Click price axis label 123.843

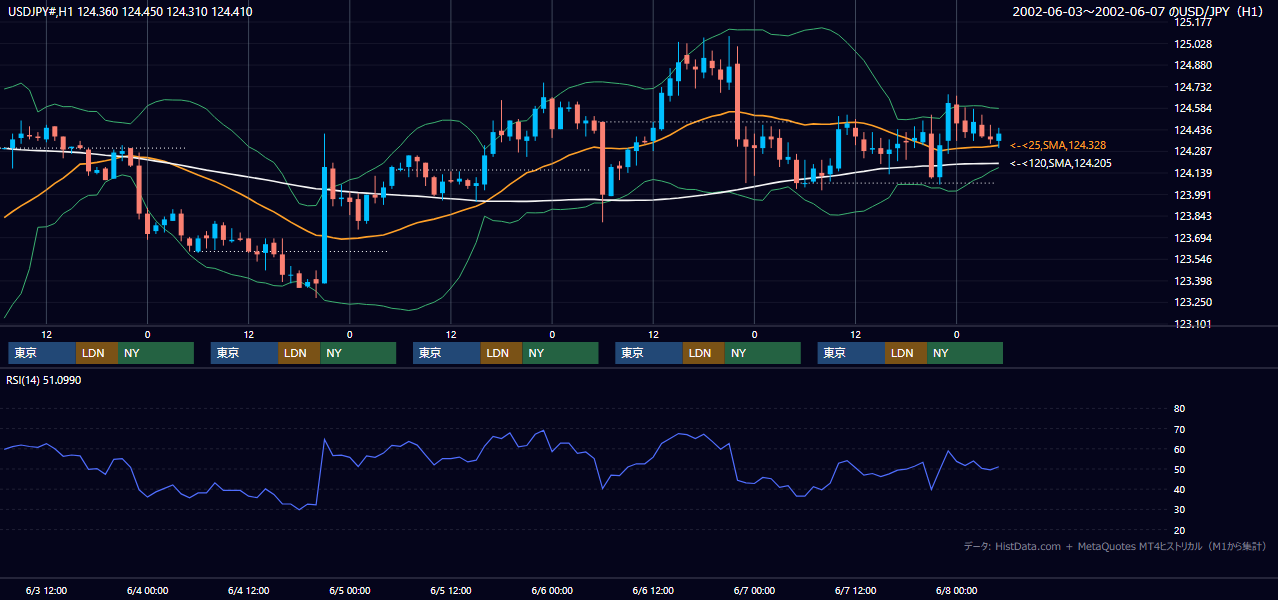[x=1193, y=216]
